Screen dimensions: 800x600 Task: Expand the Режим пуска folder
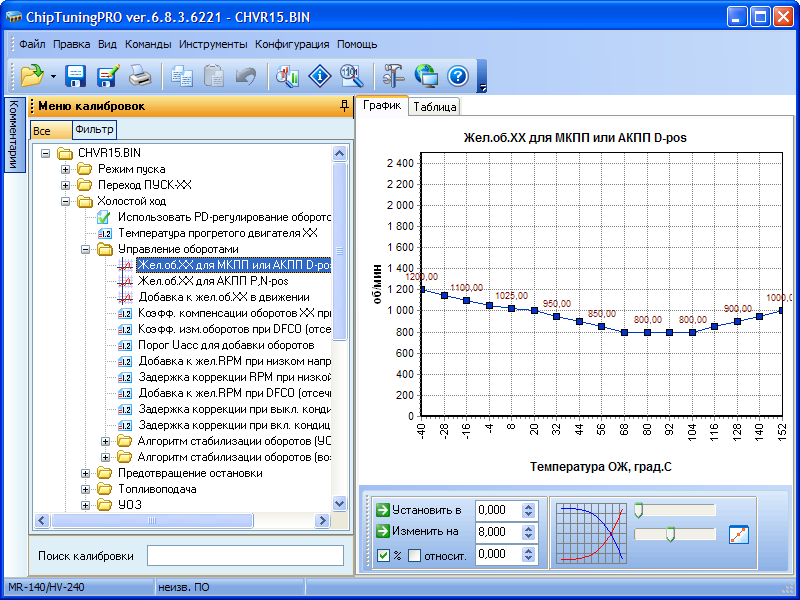(67, 169)
